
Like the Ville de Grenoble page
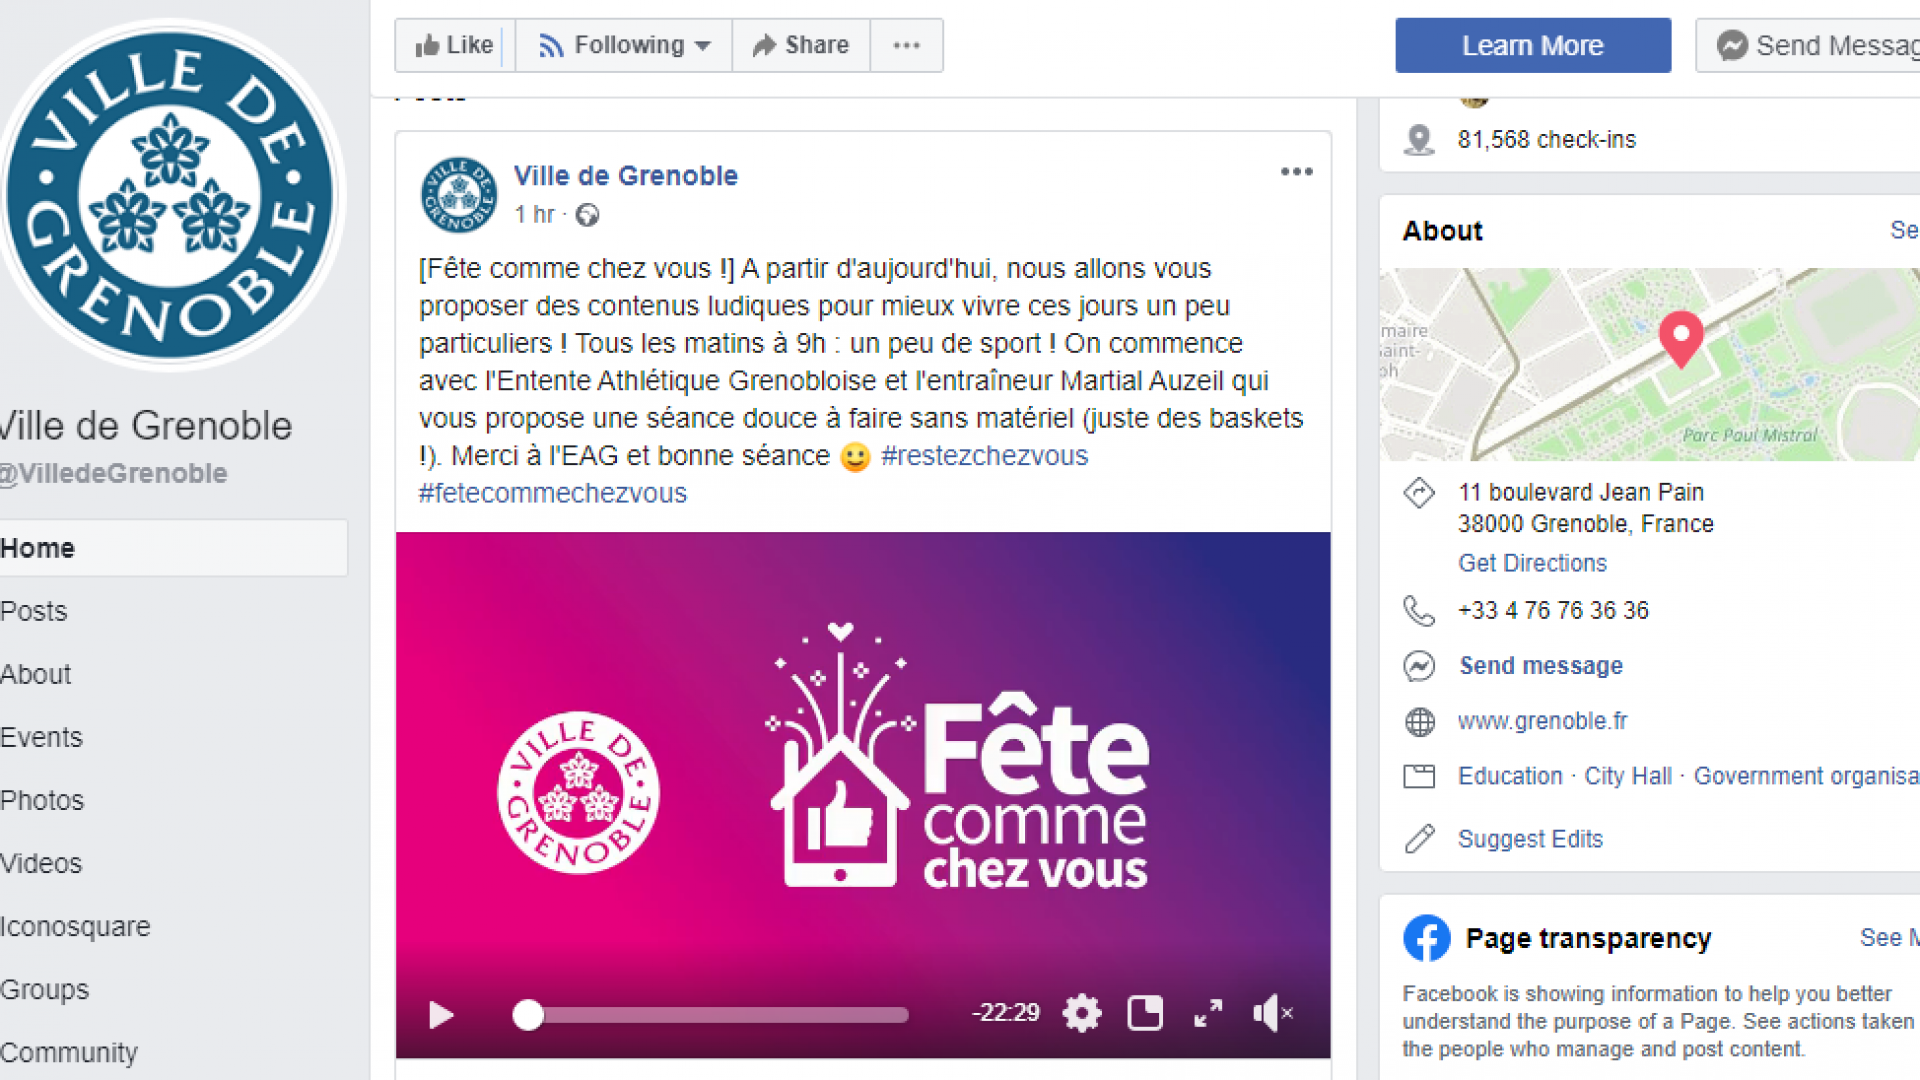point(455,45)
